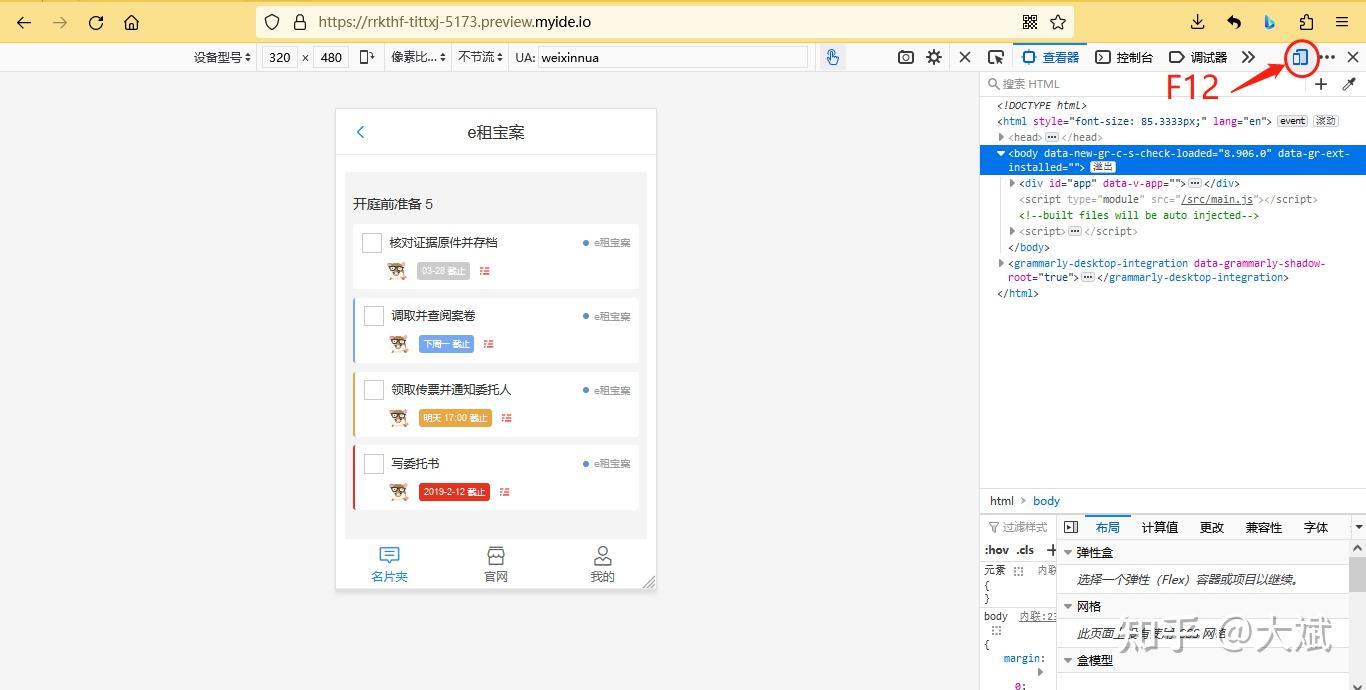Screen dimensions: 1366x690
Task: Click the 滚动 badge on html
Action: (x=1325, y=121)
